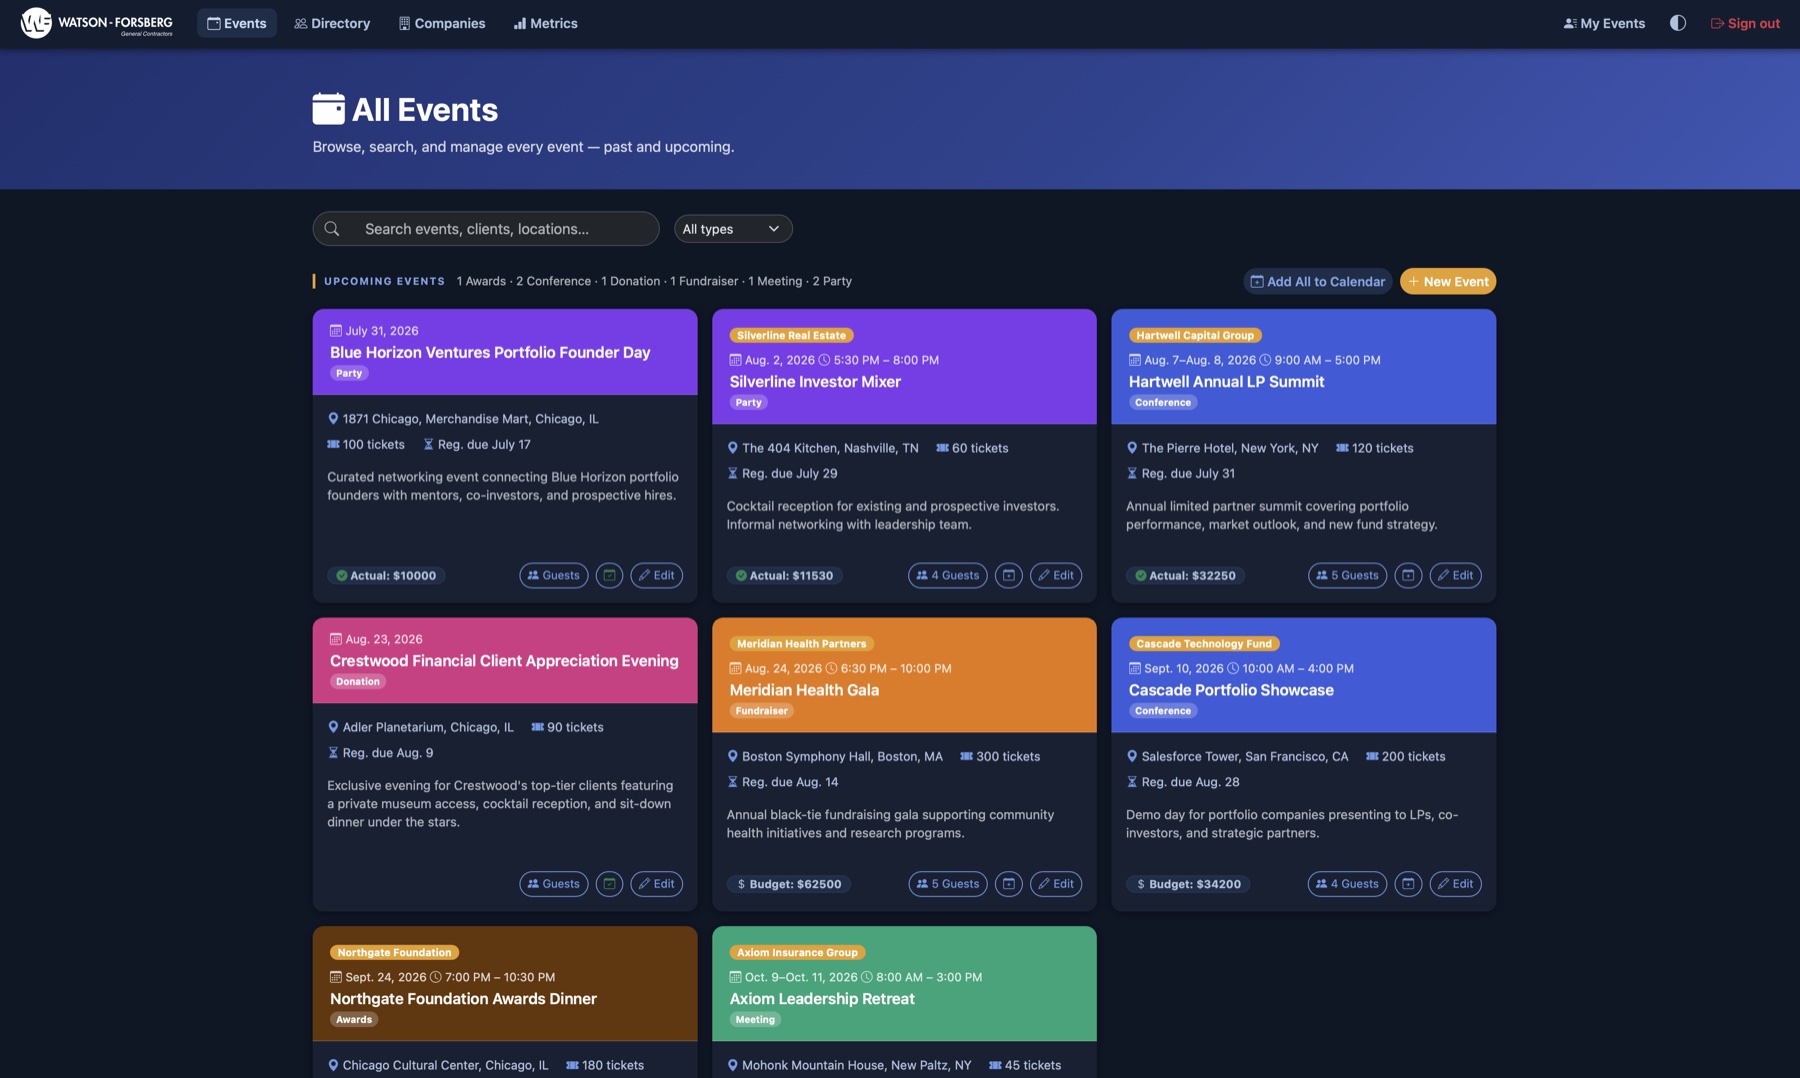Click the All Events heading calendar icon
This screenshot has width=1800, height=1078.
point(328,109)
